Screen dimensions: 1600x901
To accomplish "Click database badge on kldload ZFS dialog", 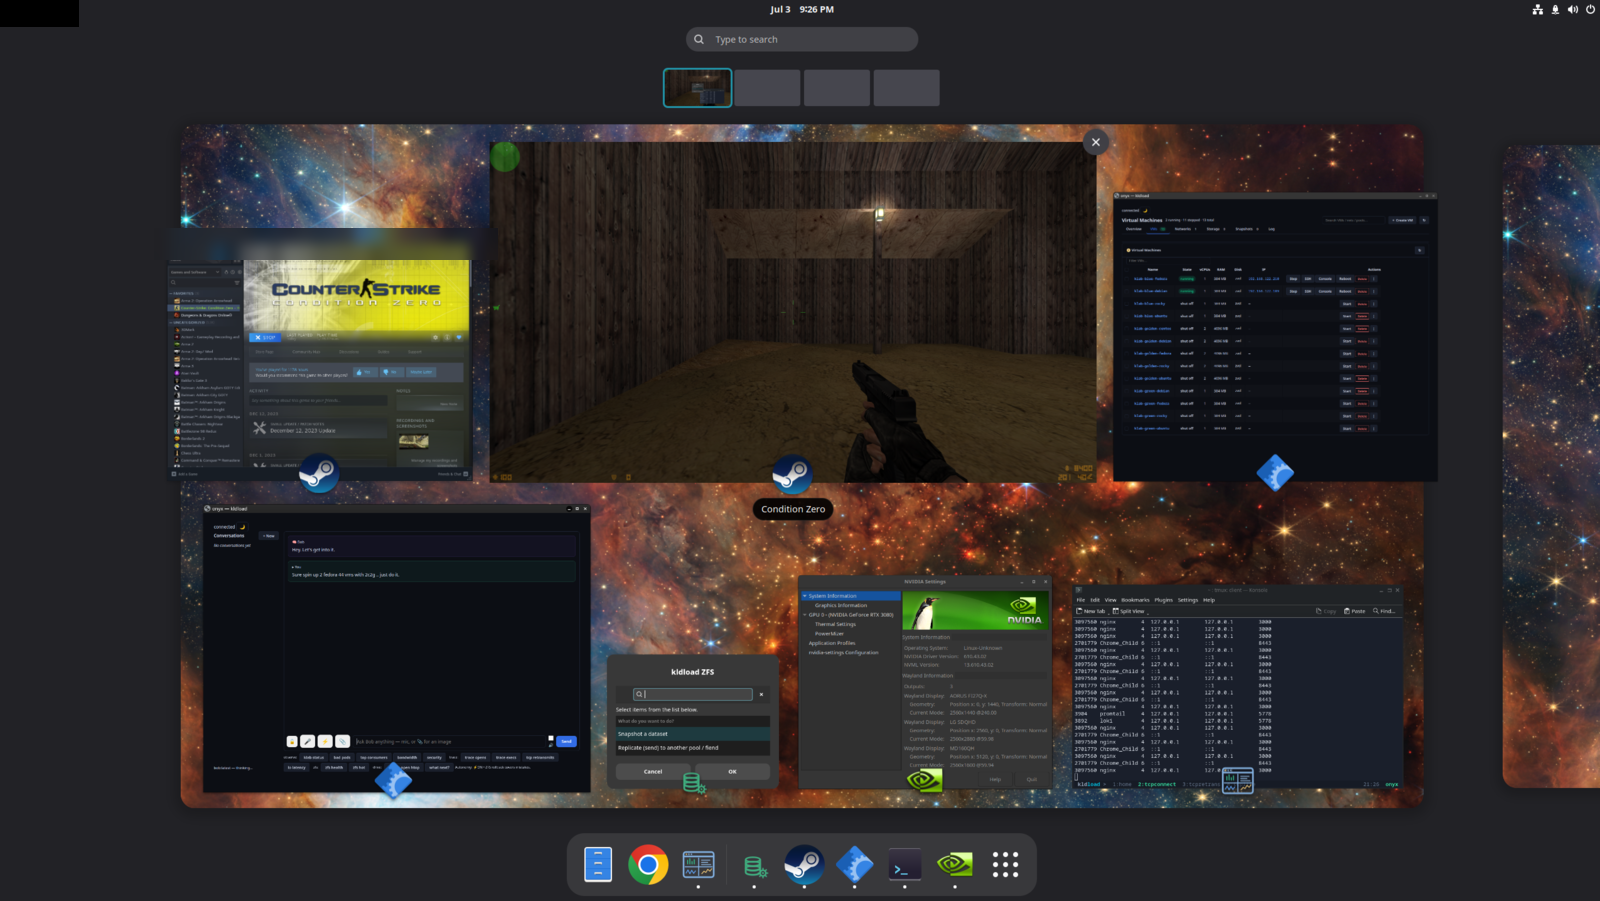I will [x=693, y=782].
